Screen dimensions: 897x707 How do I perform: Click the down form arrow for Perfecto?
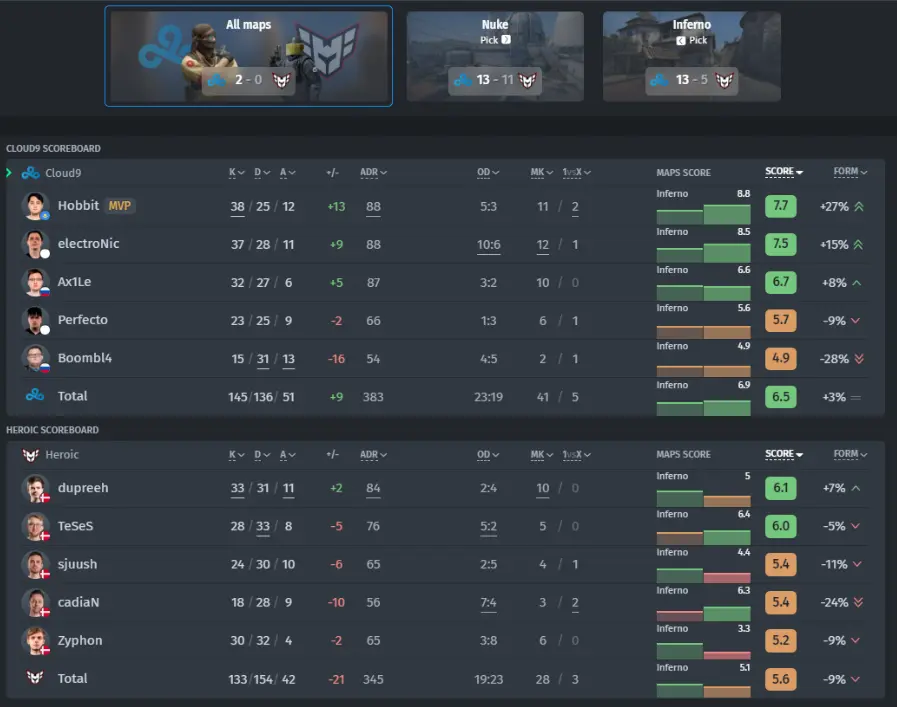pos(855,320)
